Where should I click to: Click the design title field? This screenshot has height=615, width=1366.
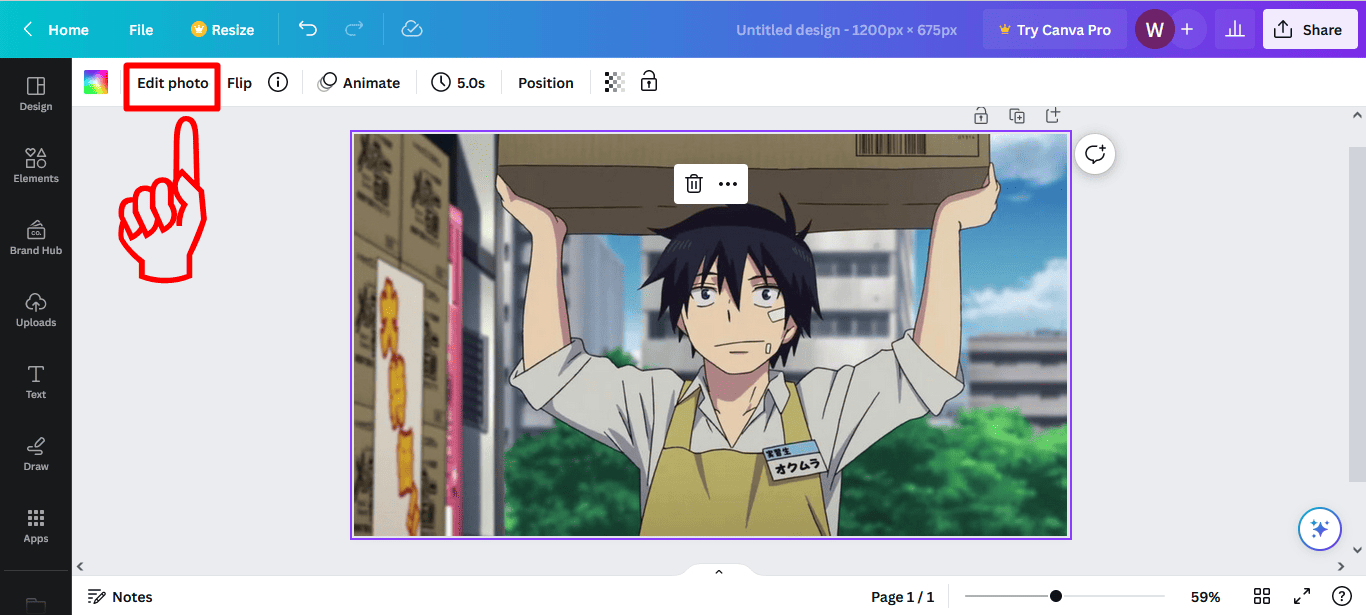(x=847, y=30)
